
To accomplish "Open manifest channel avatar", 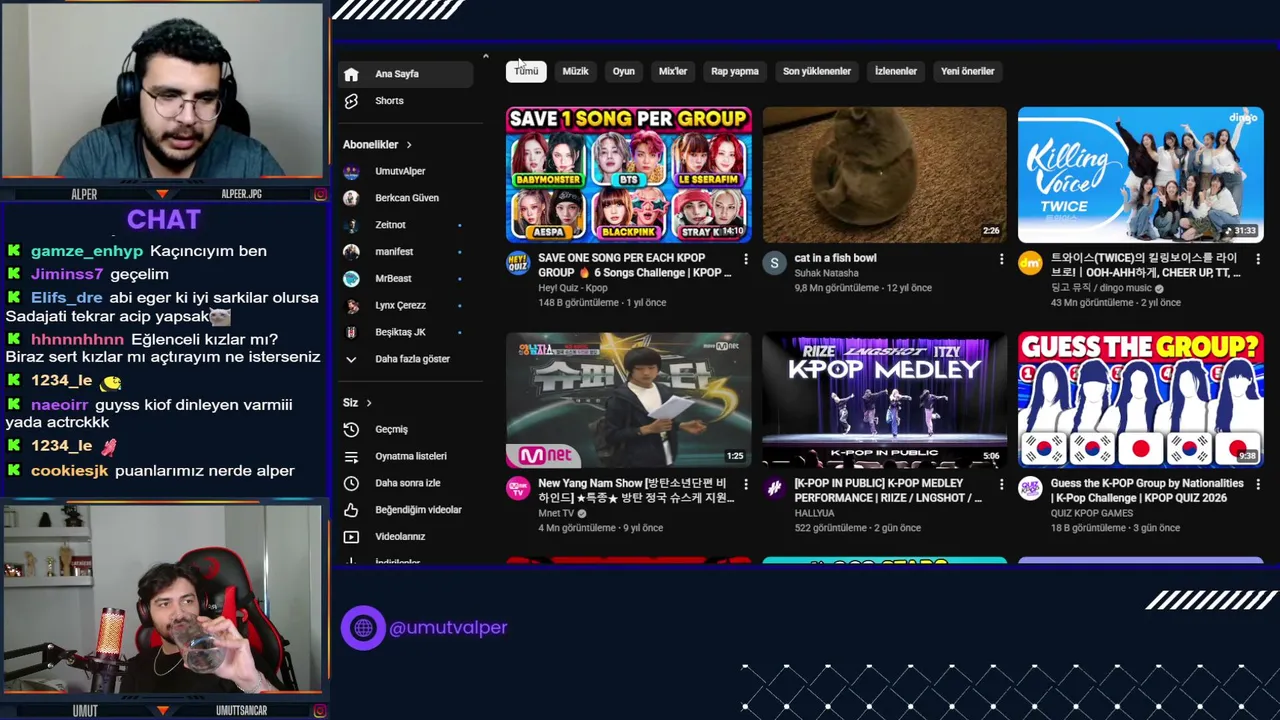I will click(x=351, y=252).
